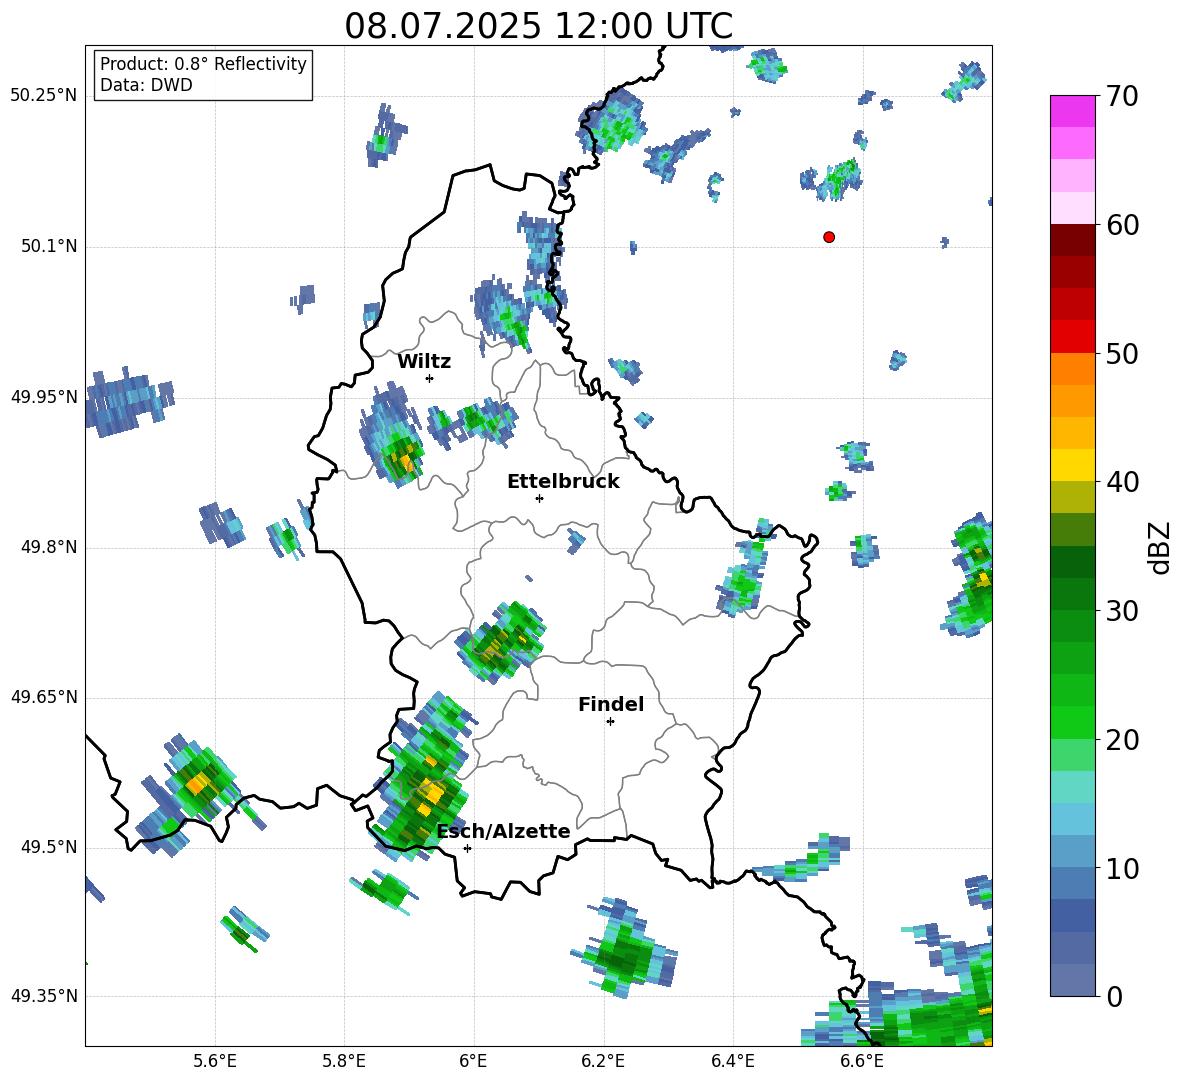Click the 50.1°N latitude tick label
Image resolution: width=1184 pixels, height=1081 pixels.
coord(49,246)
